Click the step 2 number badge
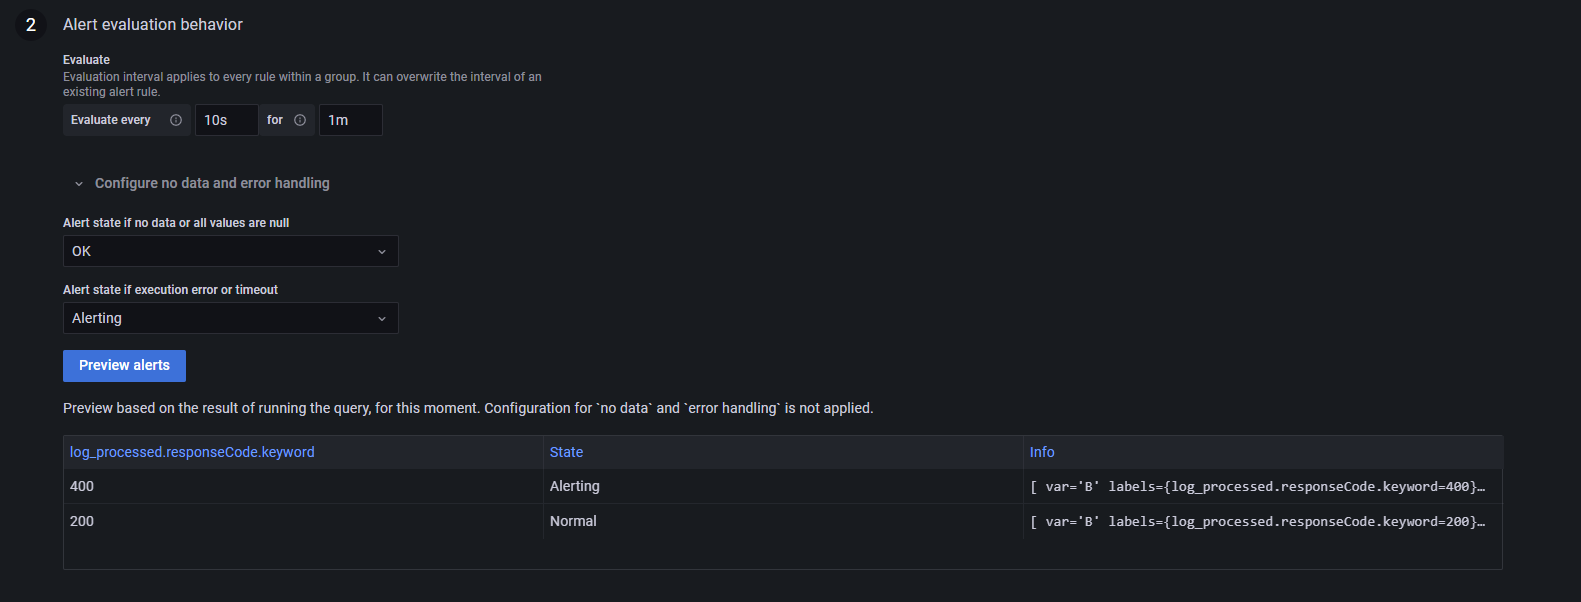 click(x=31, y=25)
